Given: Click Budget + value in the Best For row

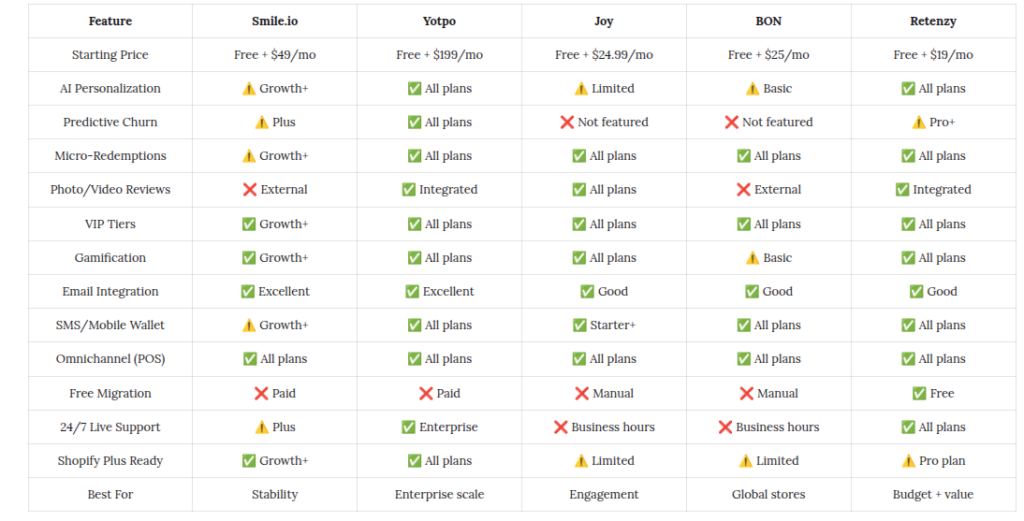Looking at the screenshot, I should (x=933, y=494).
